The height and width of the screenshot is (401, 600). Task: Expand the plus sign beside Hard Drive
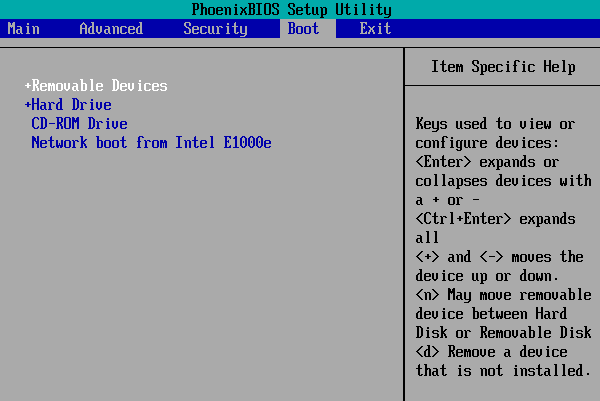click(28, 104)
